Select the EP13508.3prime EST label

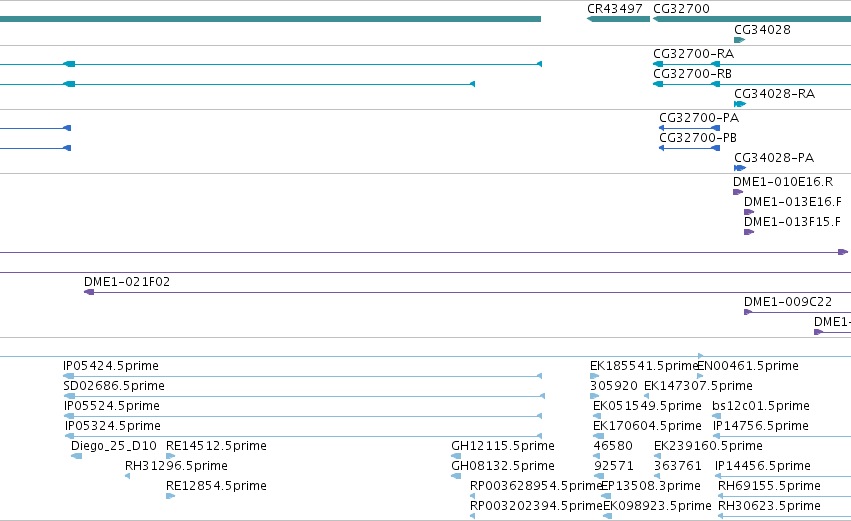tap(651, 487)
